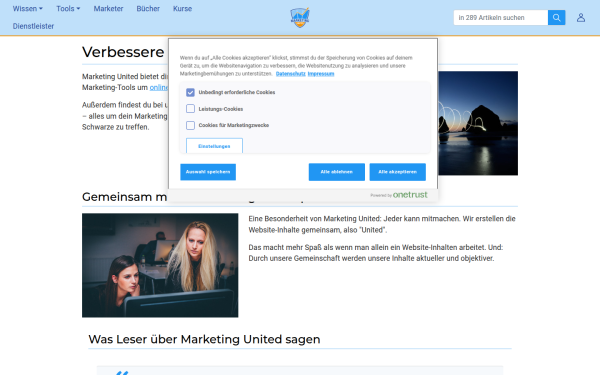This screenshot has height=375, width=600.
Task: Click paragraph starting 'Das macht mehr Spaß'
Action: point(375,253)
